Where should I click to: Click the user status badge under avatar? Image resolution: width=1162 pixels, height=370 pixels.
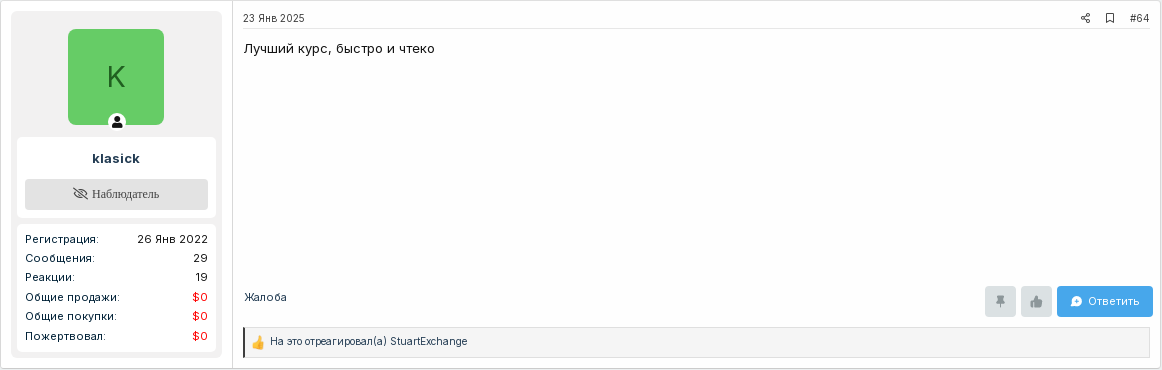coord(117,122)
